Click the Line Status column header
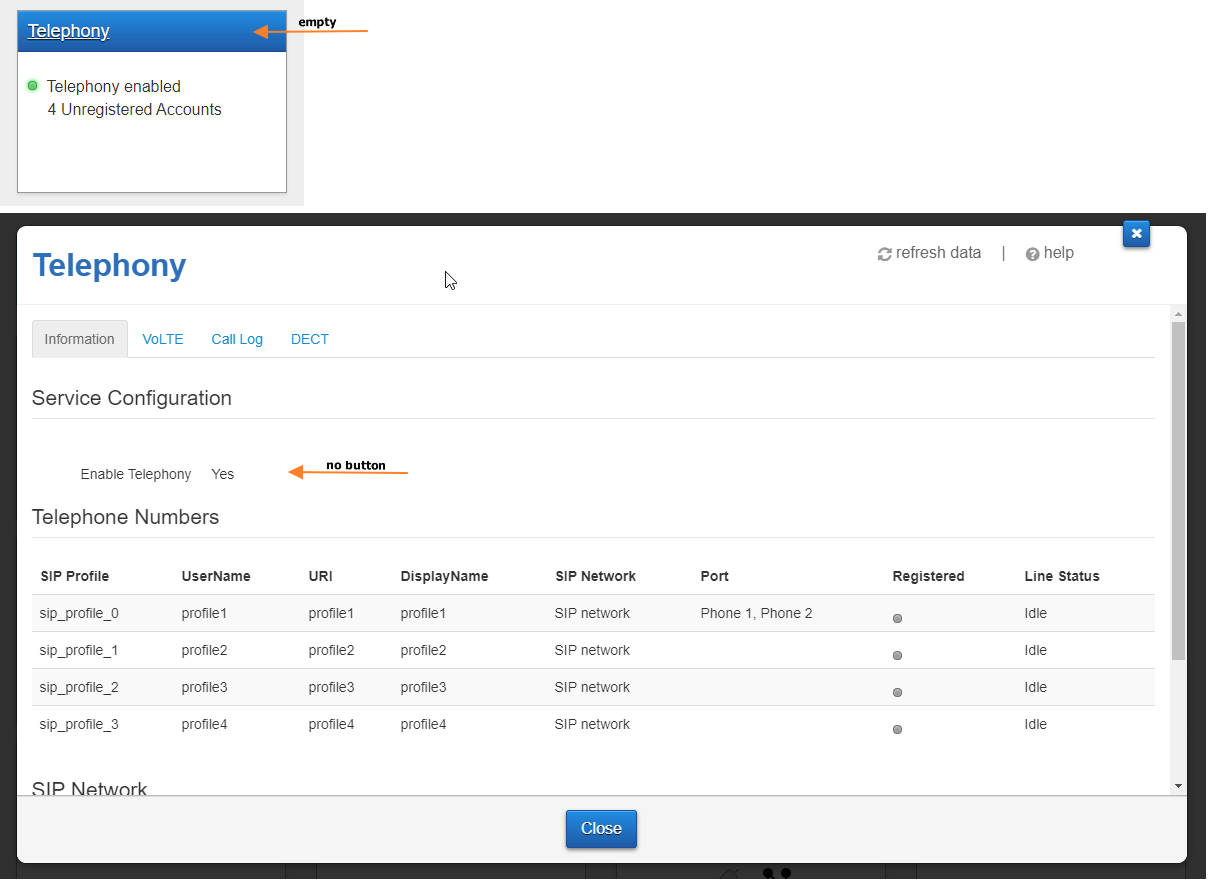 (1062, 576)
